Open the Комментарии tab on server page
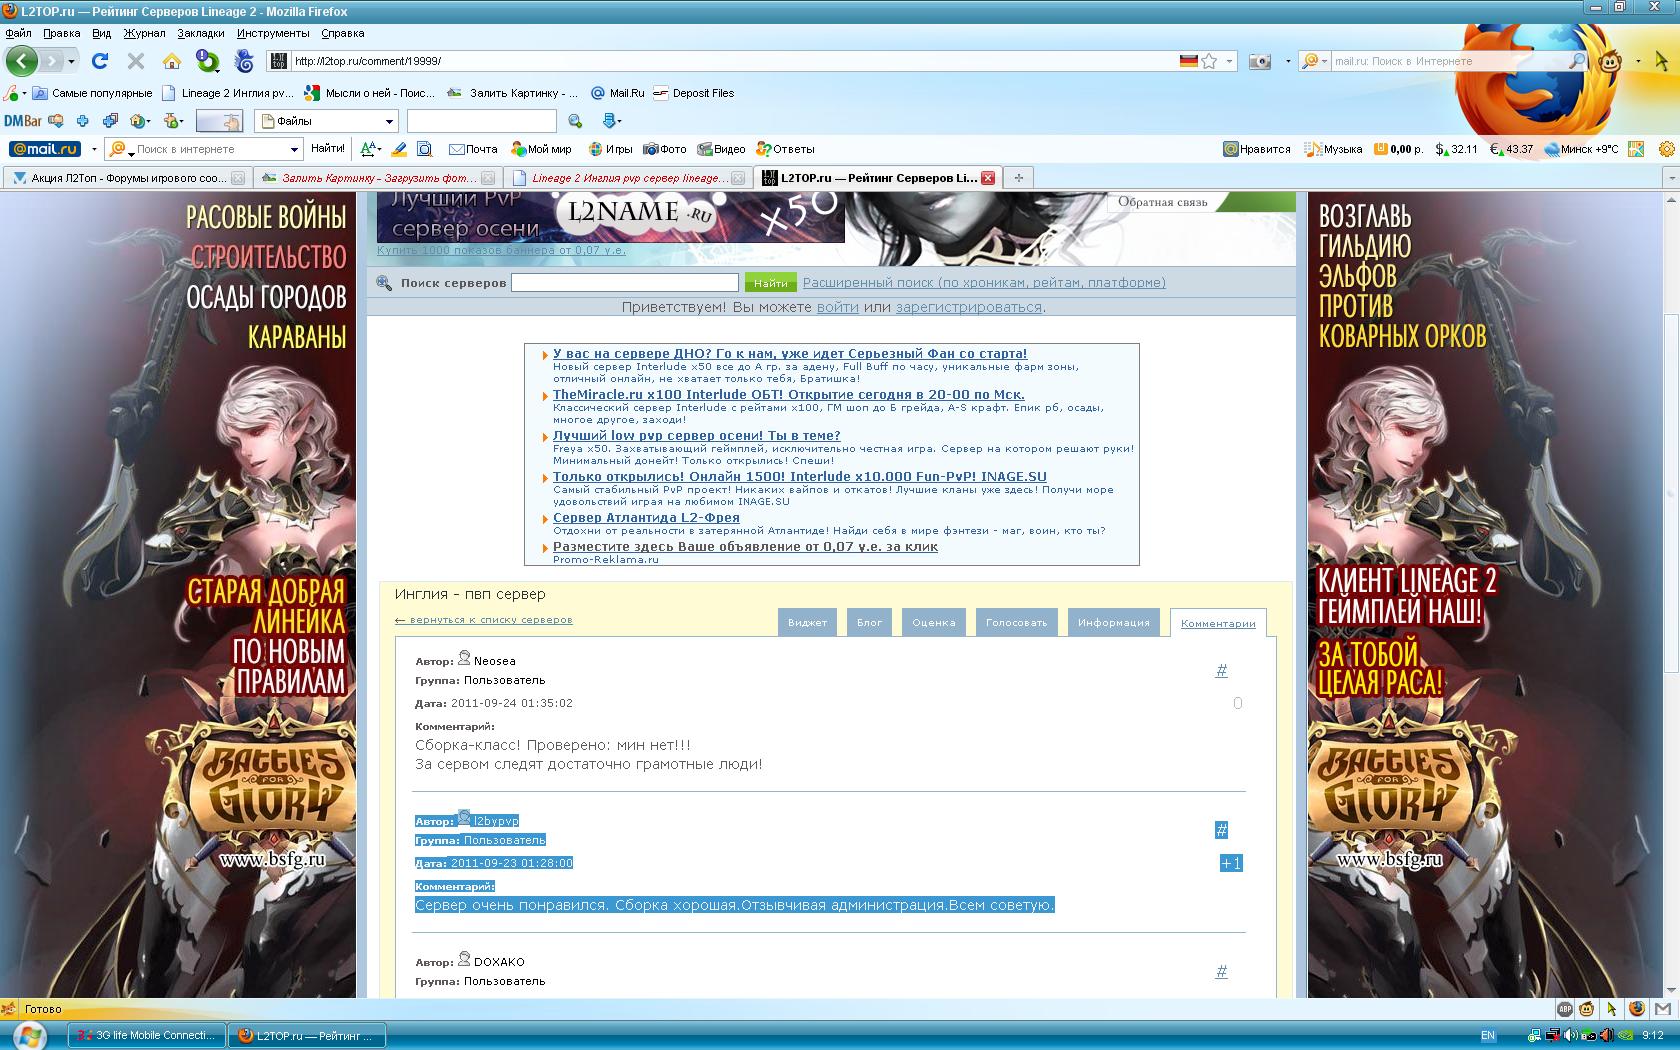The height and width of the screenshot is (1050, 1680). point(1218,623)
